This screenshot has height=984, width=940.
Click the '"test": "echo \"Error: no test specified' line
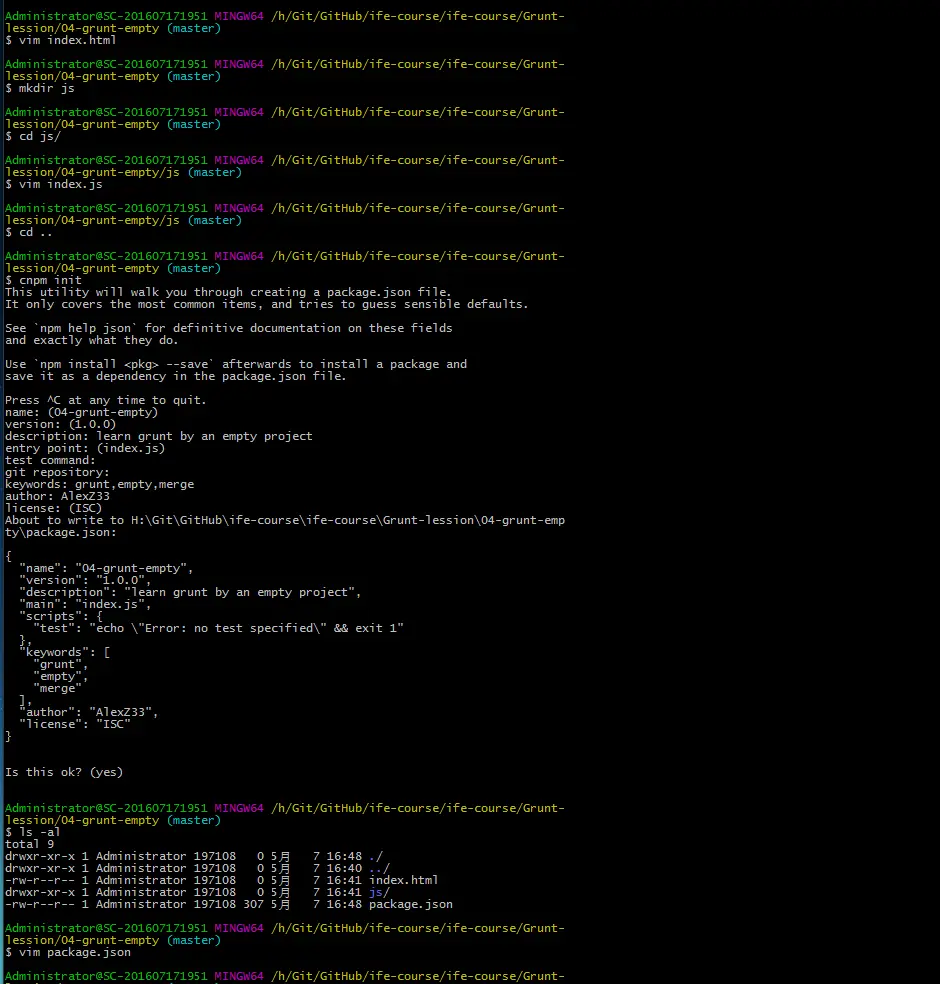pyautogui.click(x=218, y=628)
